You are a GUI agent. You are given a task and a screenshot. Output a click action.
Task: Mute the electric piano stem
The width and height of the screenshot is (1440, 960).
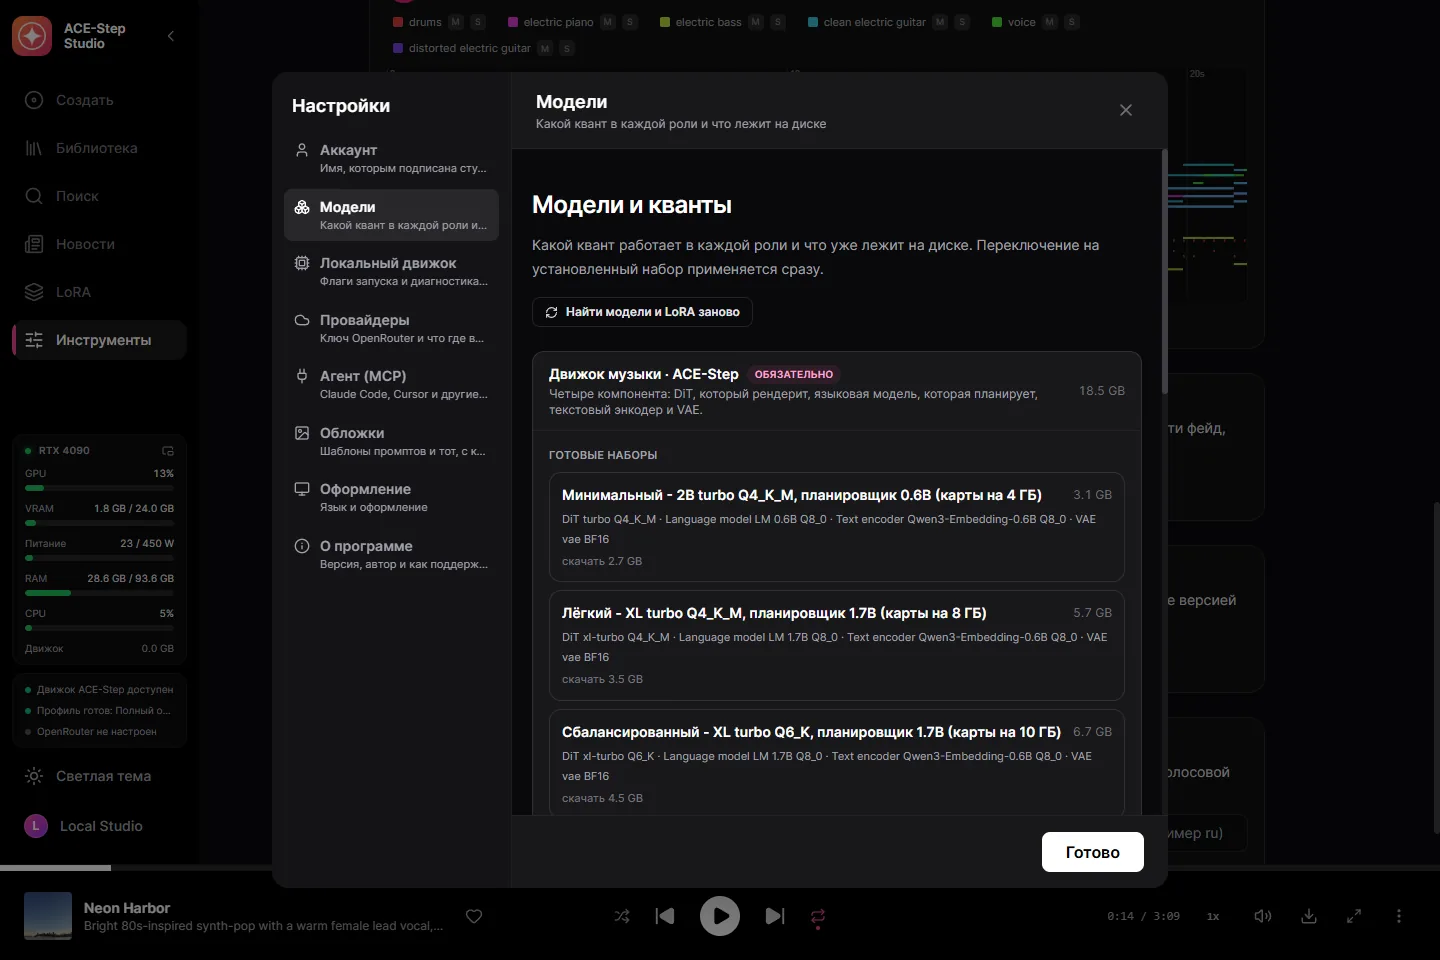pos(608,22)
